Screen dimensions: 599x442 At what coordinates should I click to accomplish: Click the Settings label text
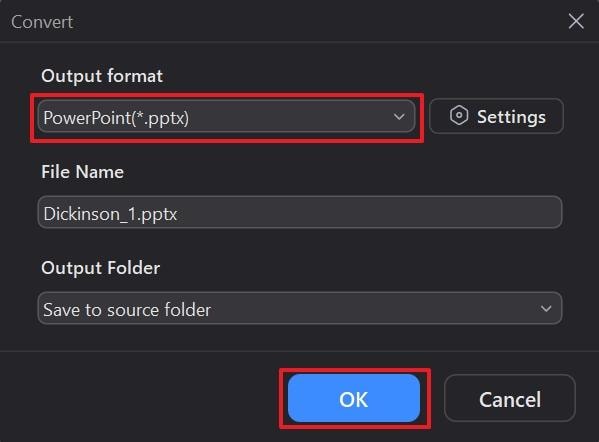click(511, 117)
